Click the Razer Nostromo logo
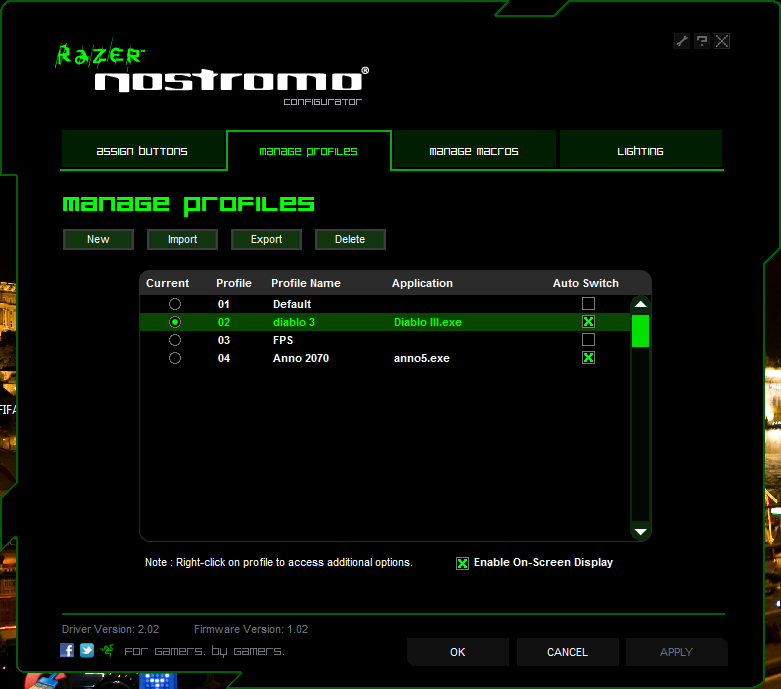 212,72
